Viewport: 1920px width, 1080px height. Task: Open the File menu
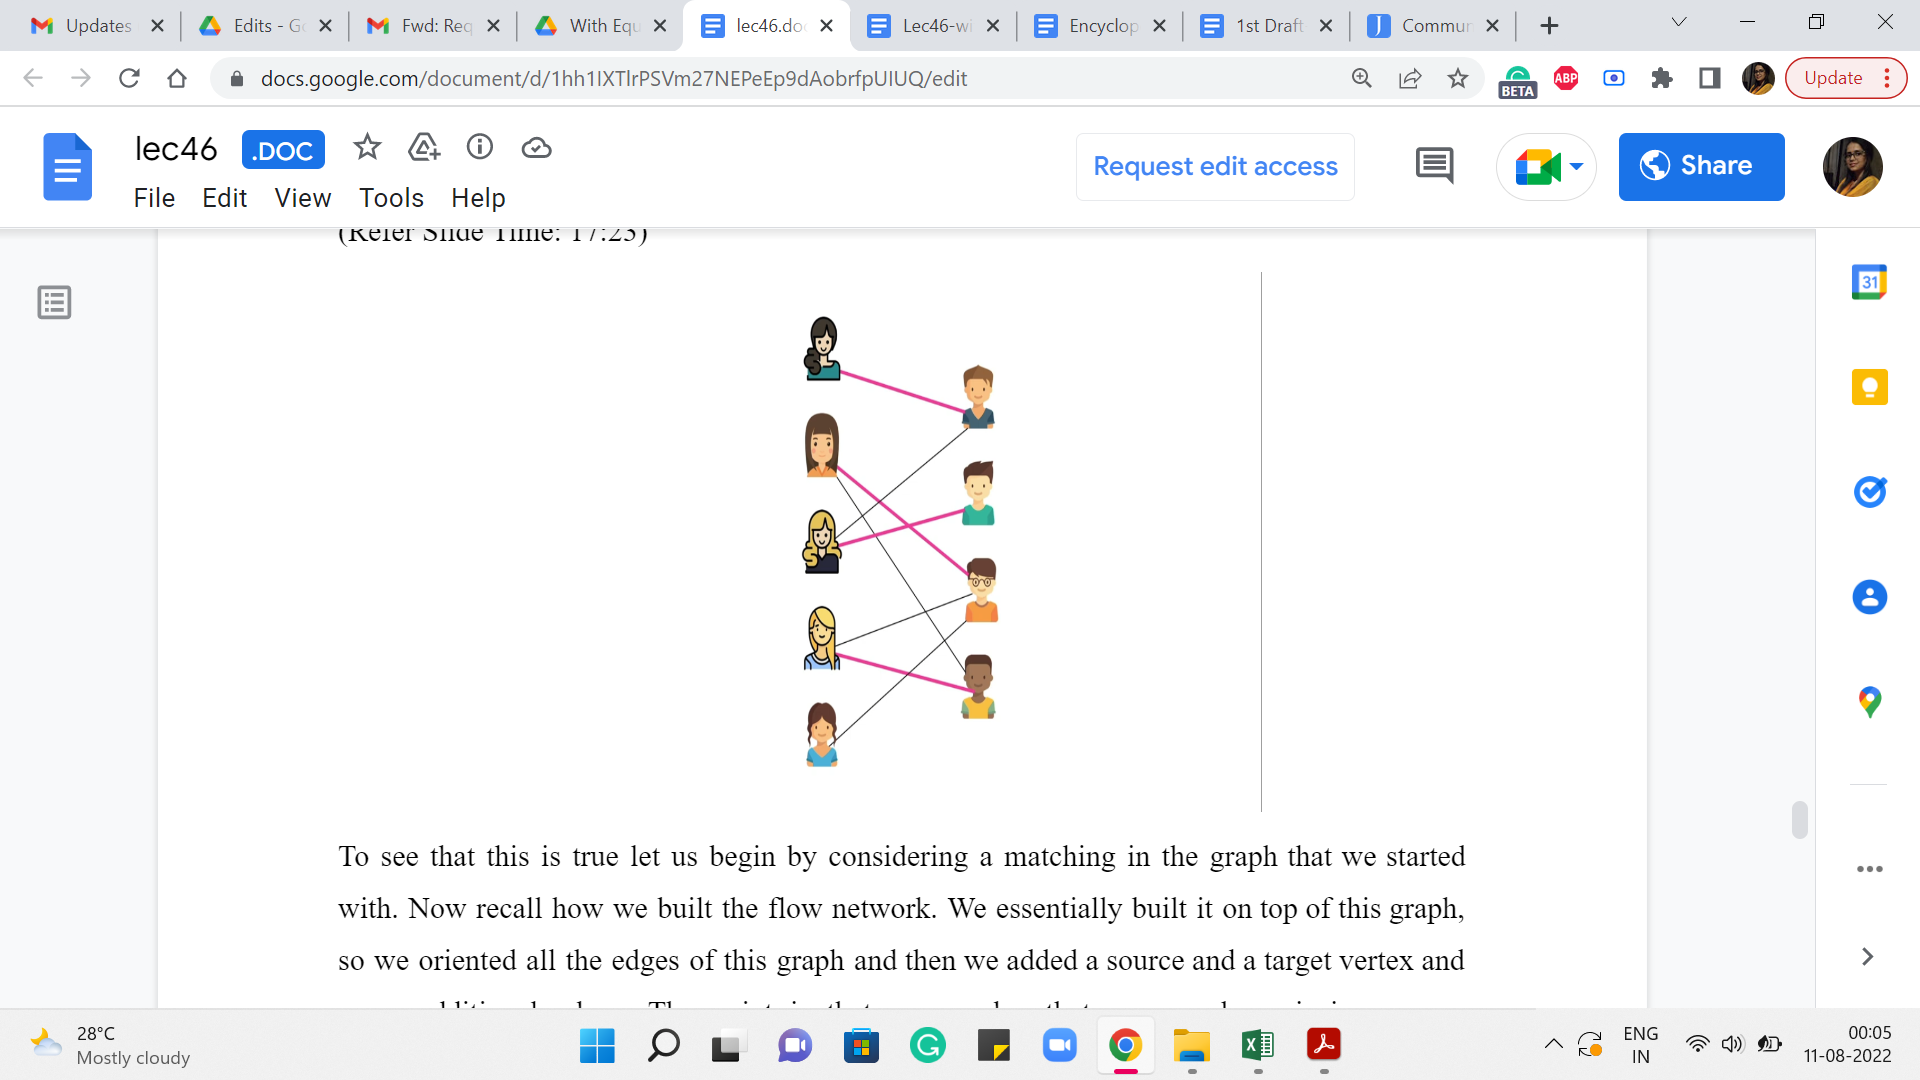pos(154,198)
